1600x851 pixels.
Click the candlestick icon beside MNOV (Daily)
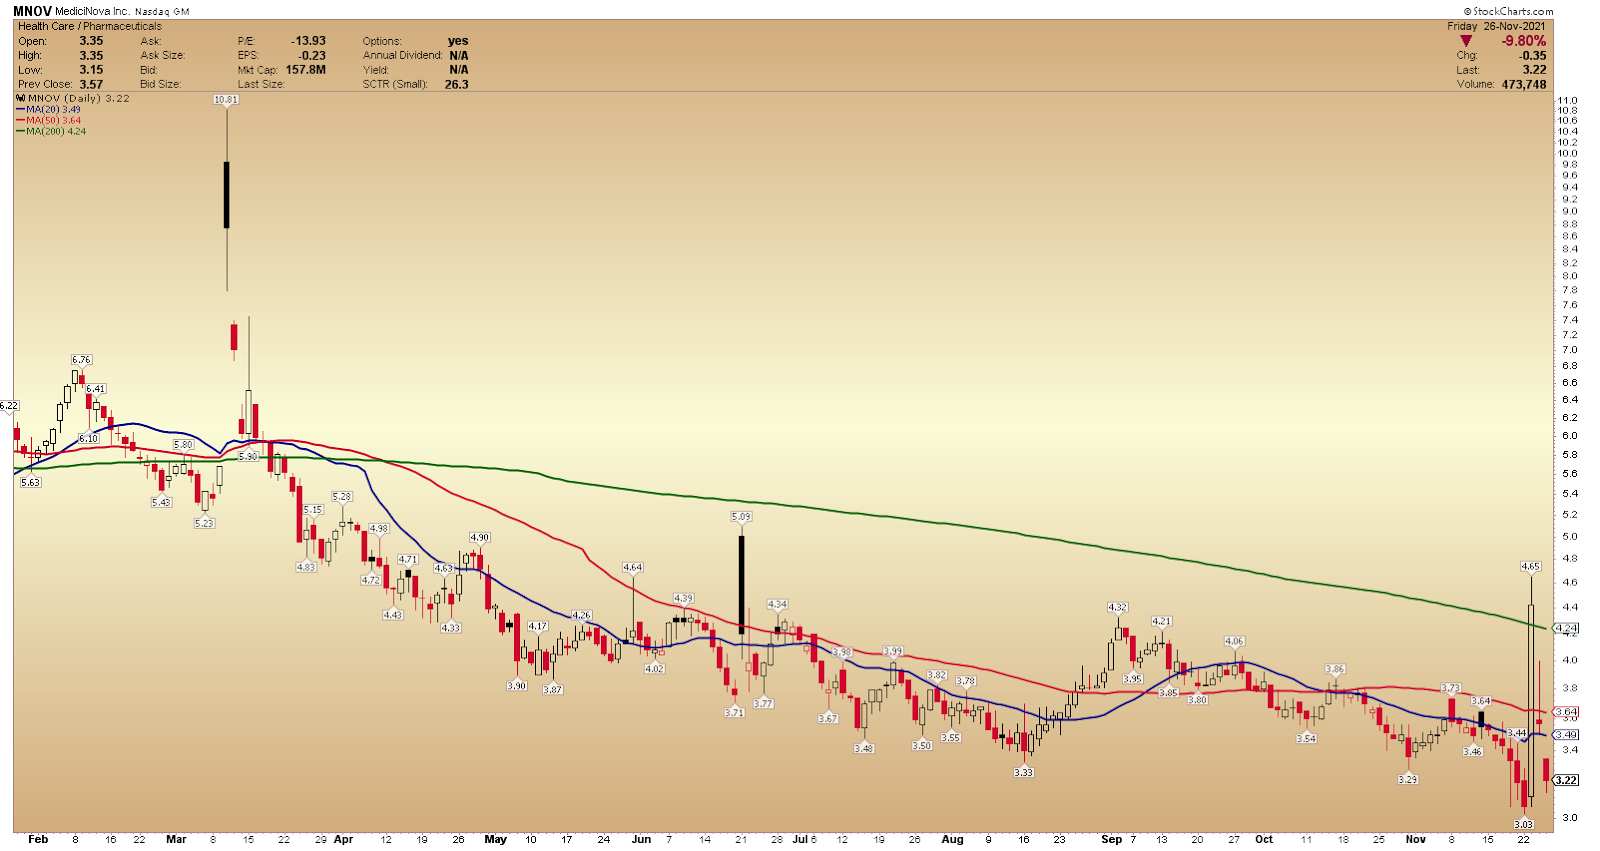pyautogui.click(x=21, y=98)
